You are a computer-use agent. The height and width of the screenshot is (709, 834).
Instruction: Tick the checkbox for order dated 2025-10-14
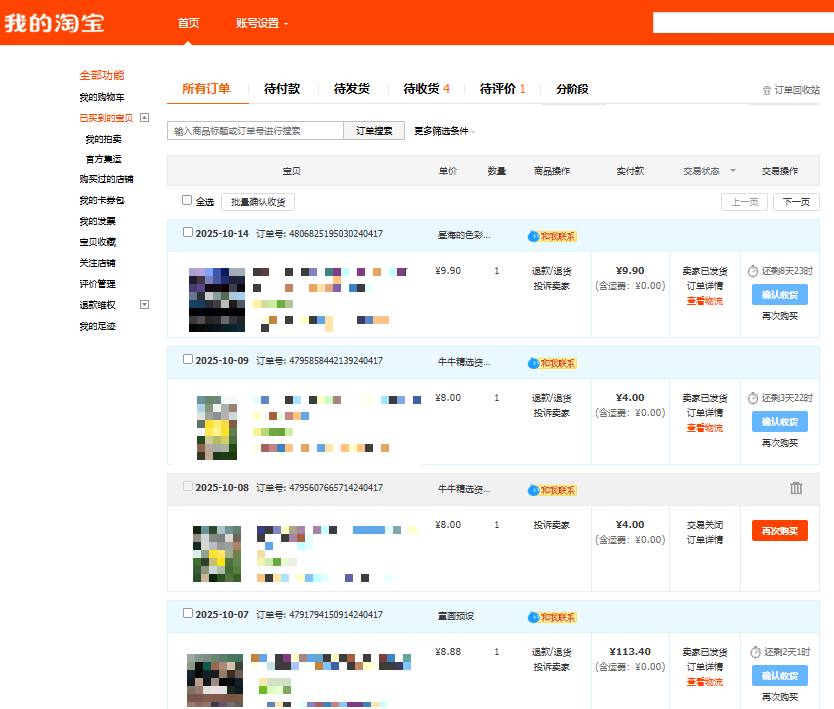(188, 233)
